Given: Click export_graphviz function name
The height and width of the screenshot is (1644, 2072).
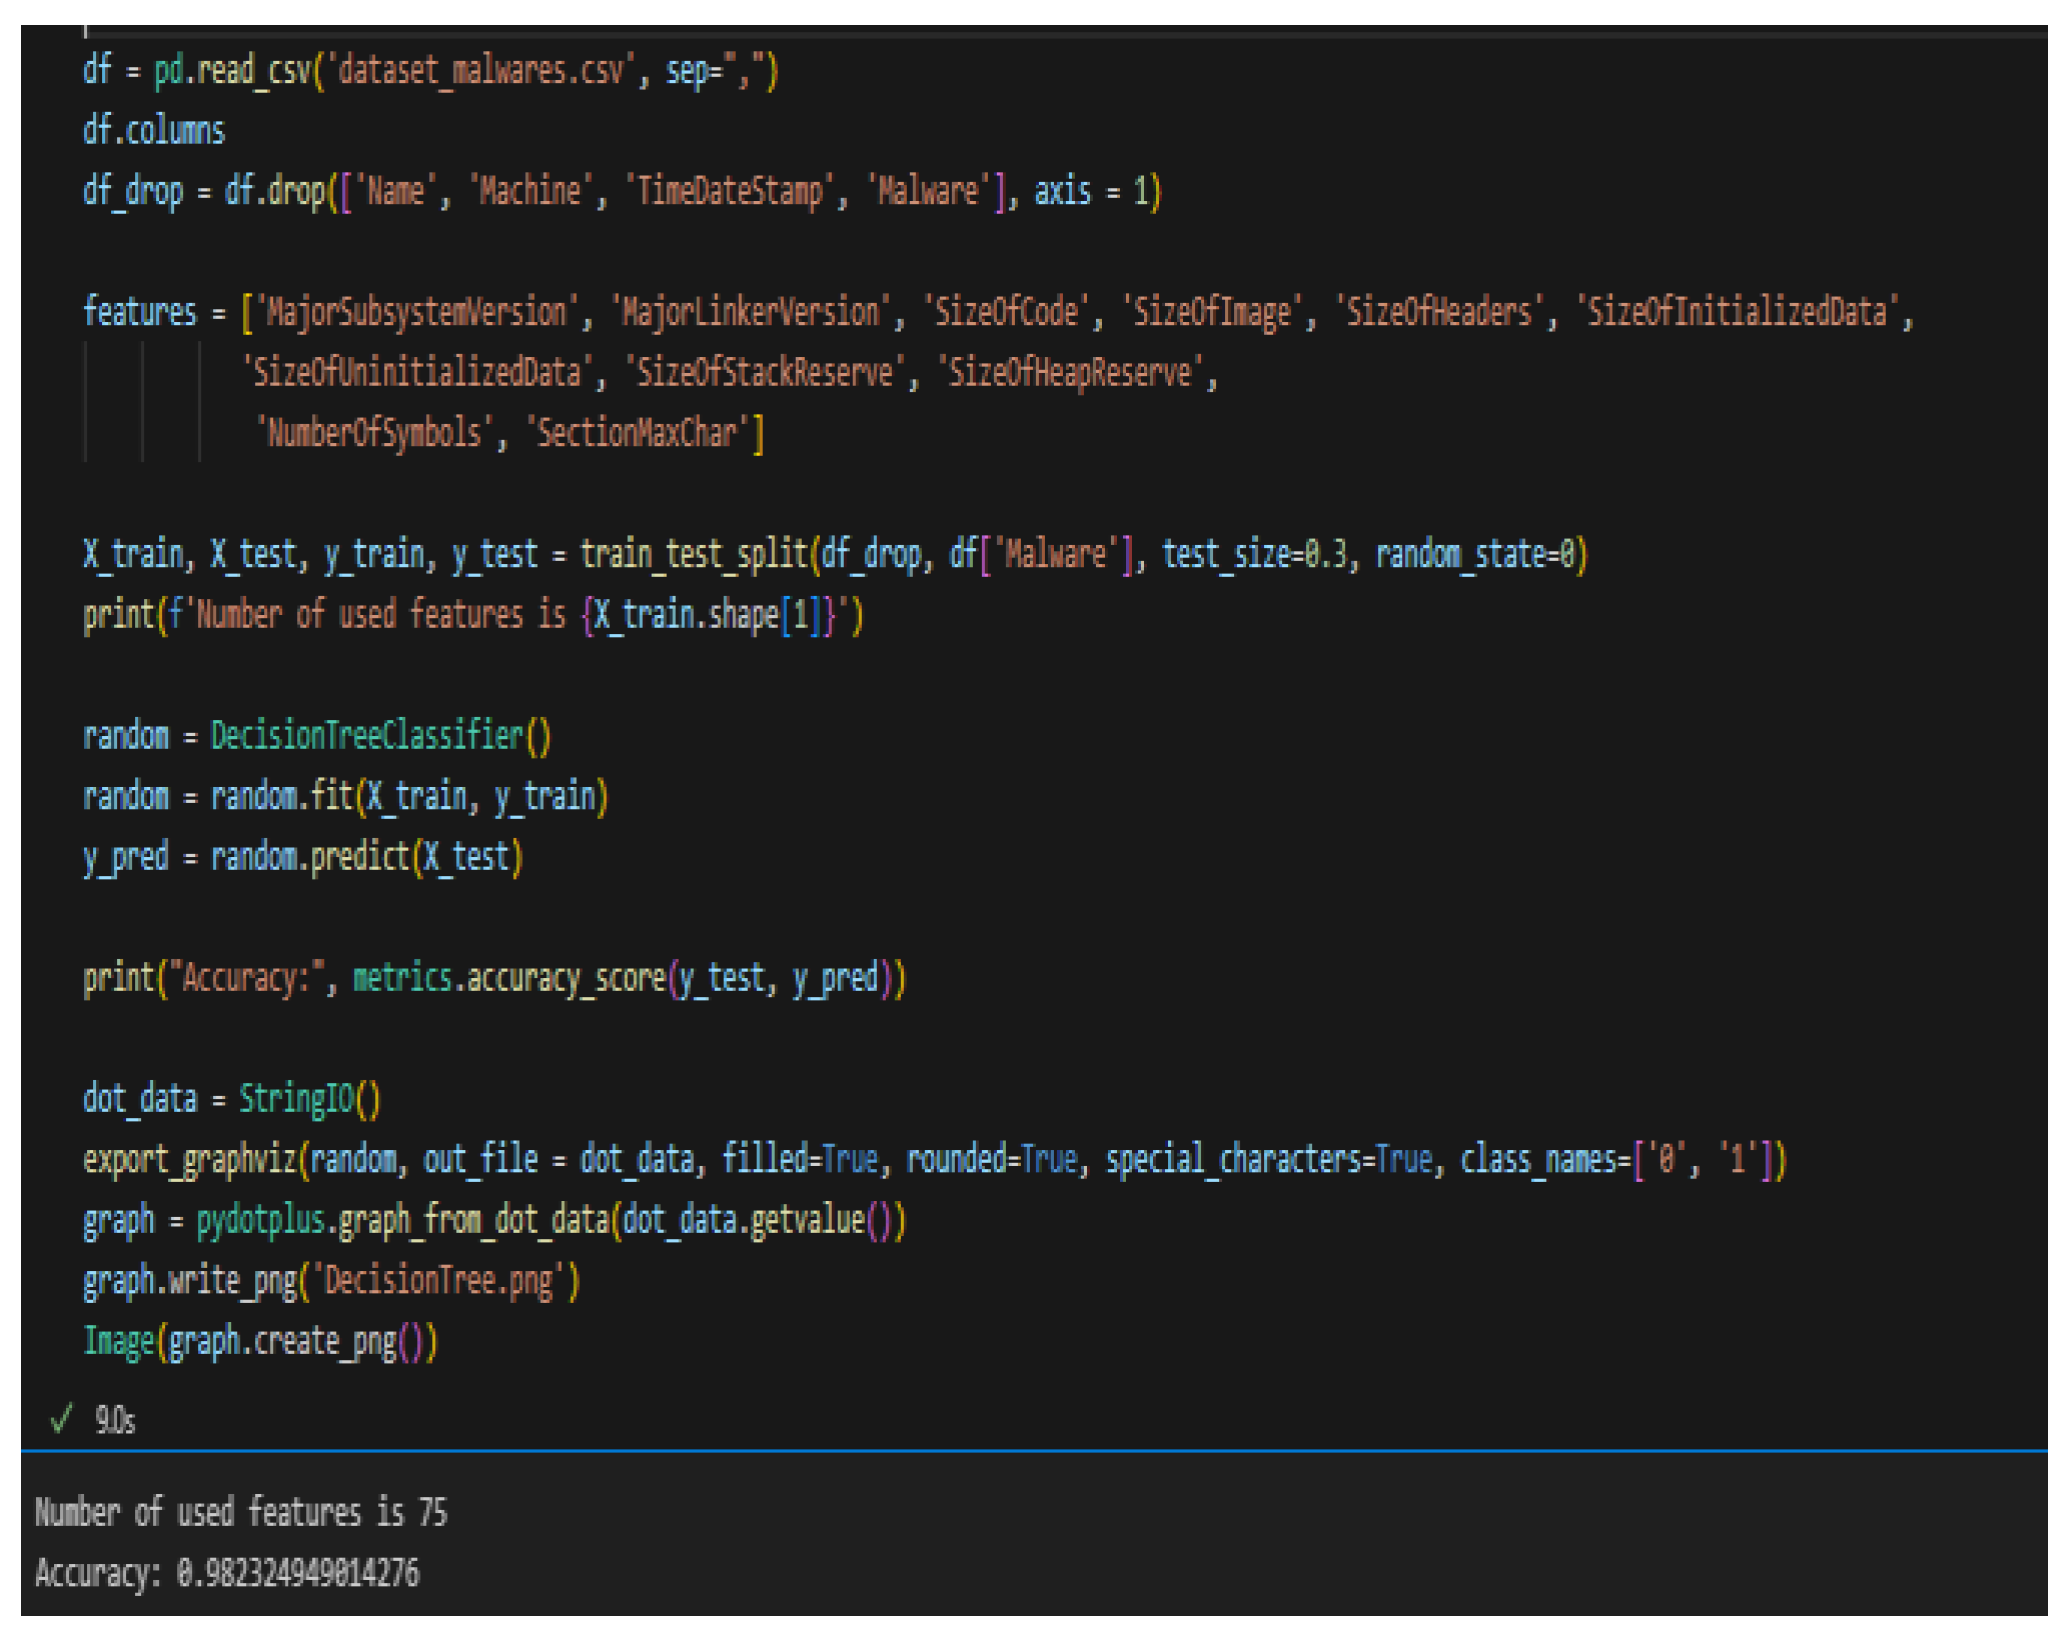Looking at the screenshot, I should [x=190, y=1160].
